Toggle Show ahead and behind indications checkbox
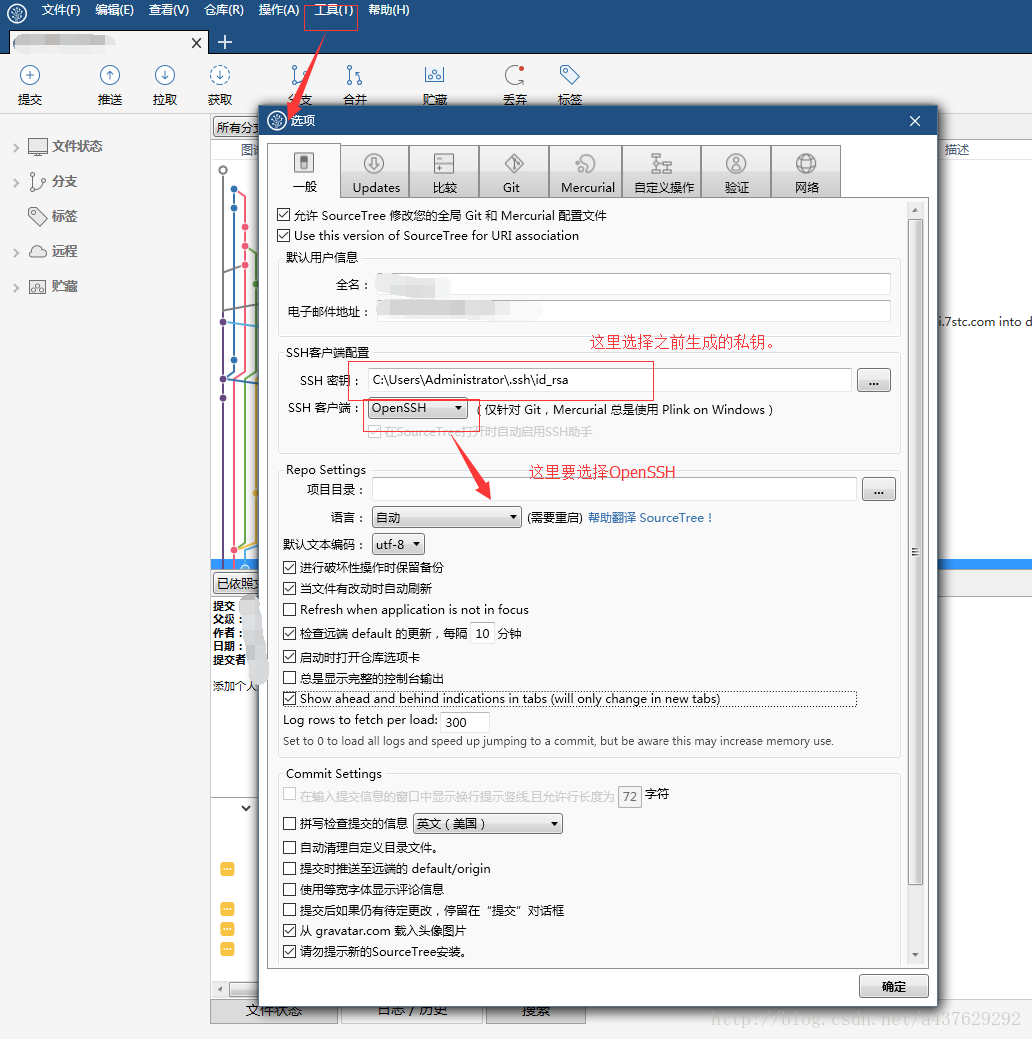Screen dimensions: 1032x1039 point(289,698)
